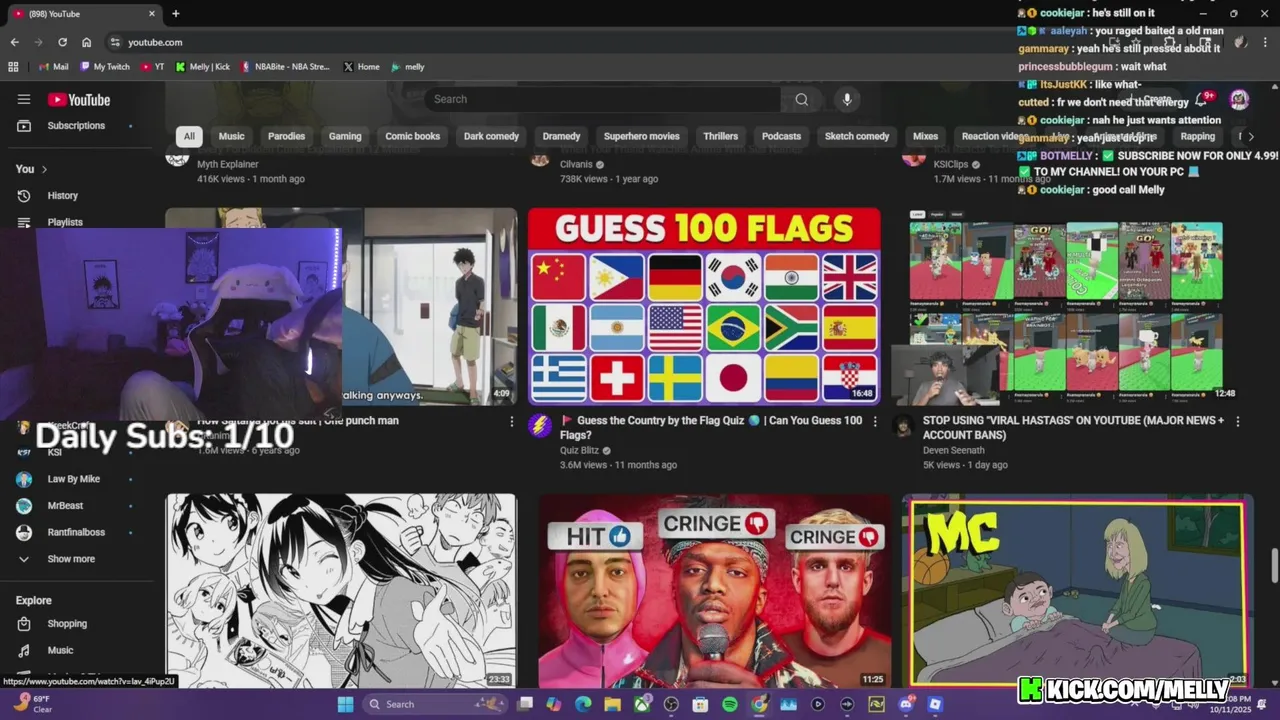Open the NBABite bookmark
Viewport: 1280px width, 720px height.
tap(285, 67)
